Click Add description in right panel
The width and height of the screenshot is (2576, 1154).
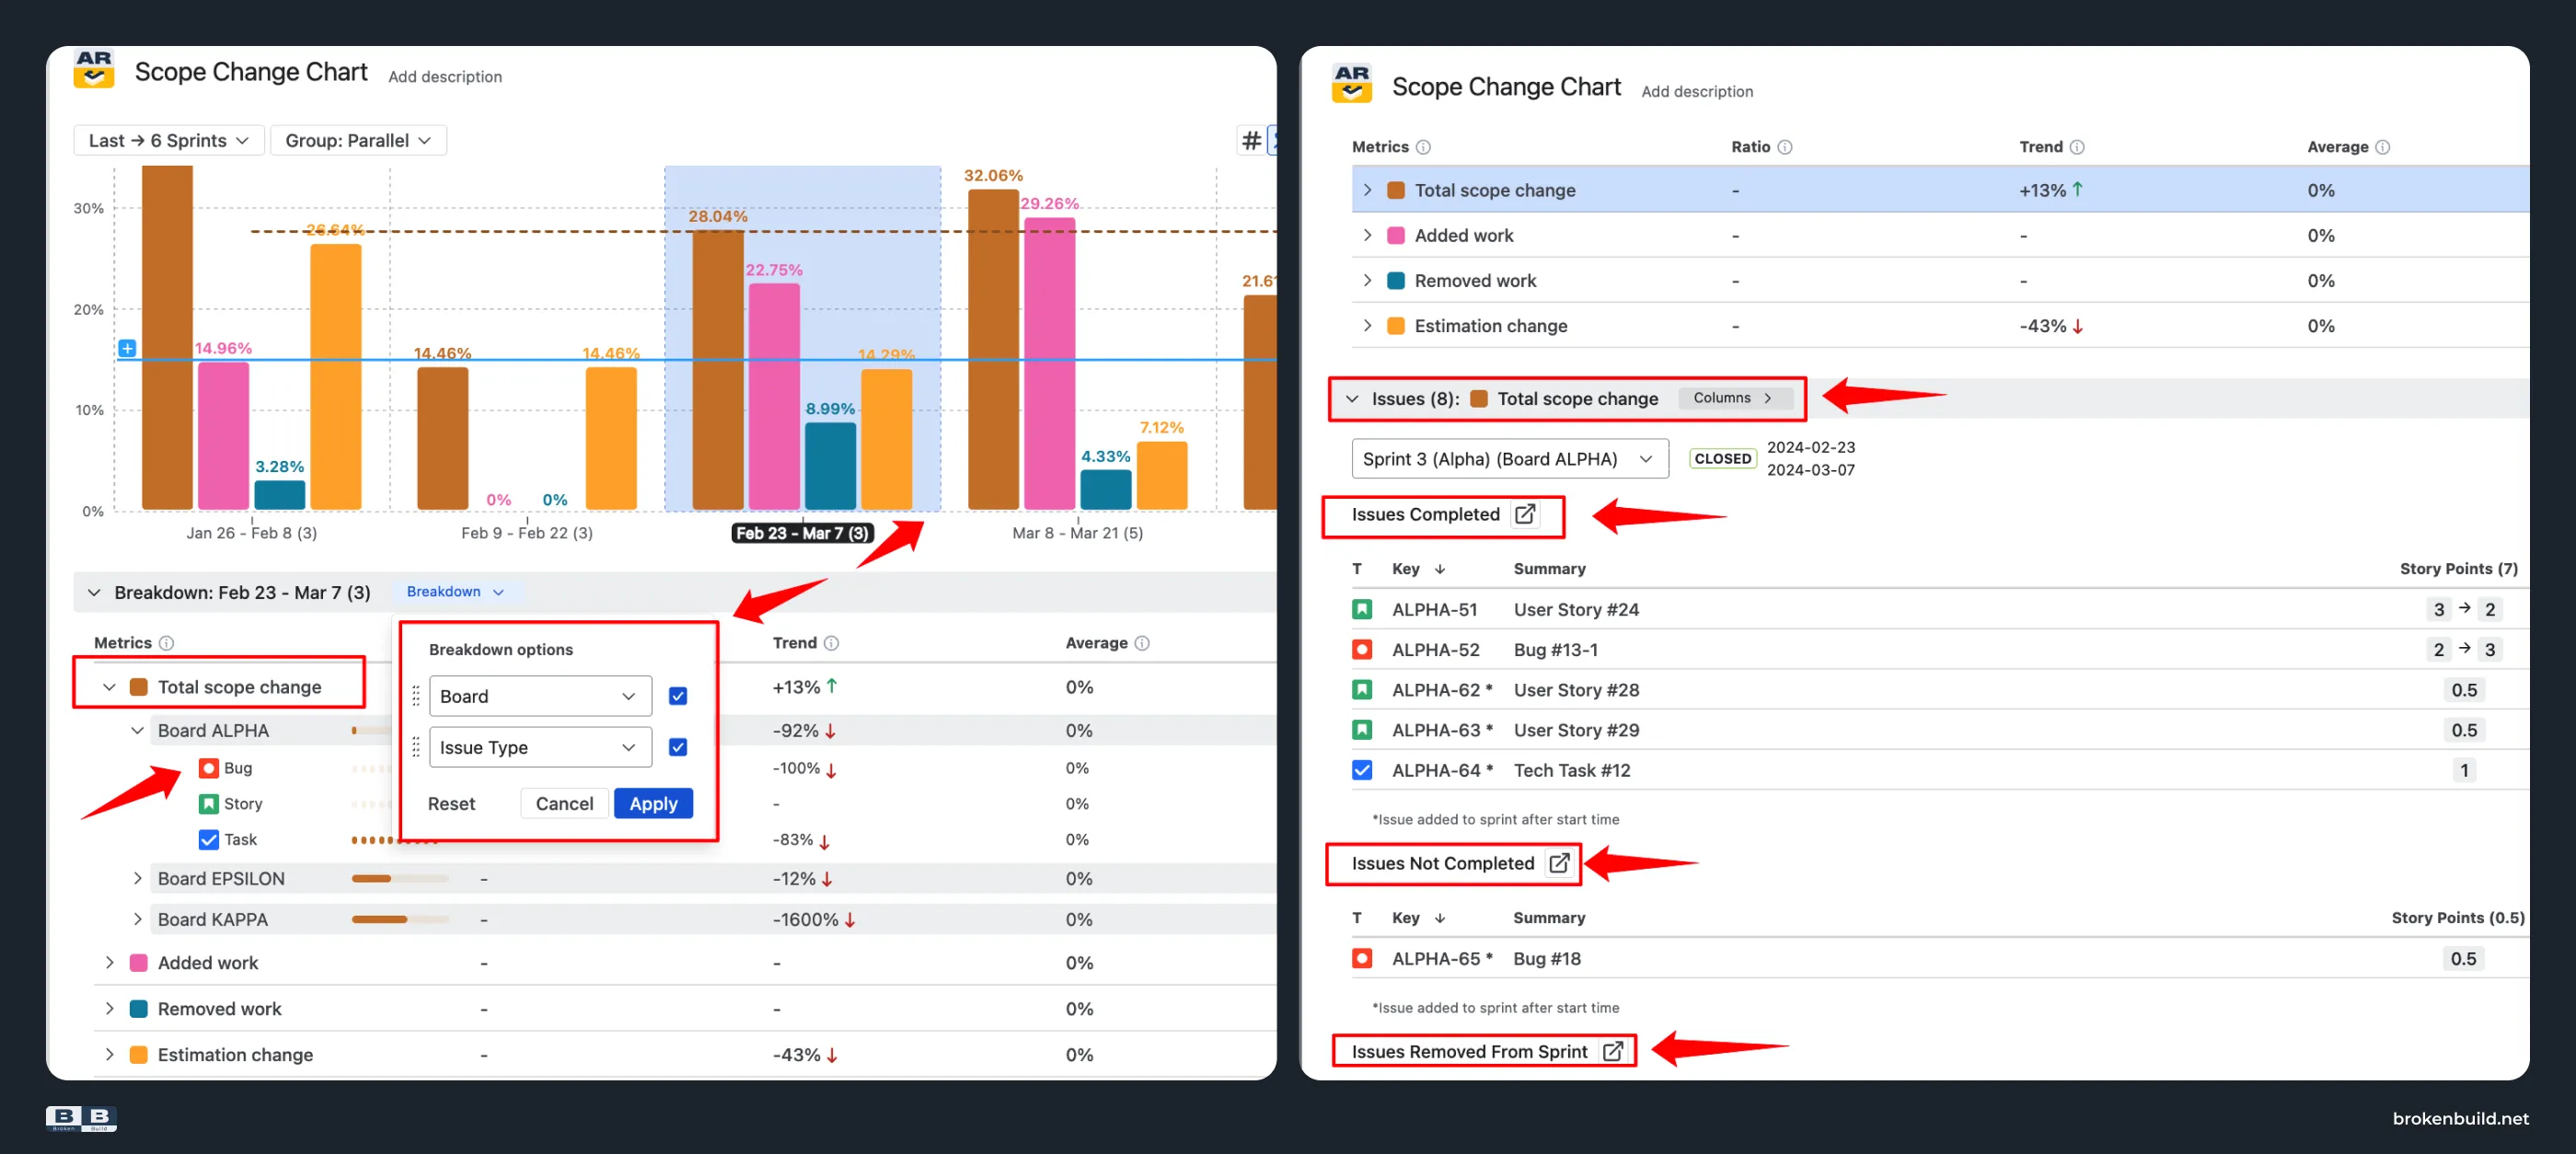(1697, 92)
